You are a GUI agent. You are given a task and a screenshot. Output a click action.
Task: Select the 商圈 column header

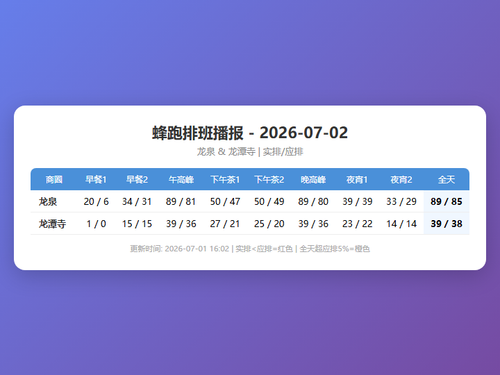[54, 180]
